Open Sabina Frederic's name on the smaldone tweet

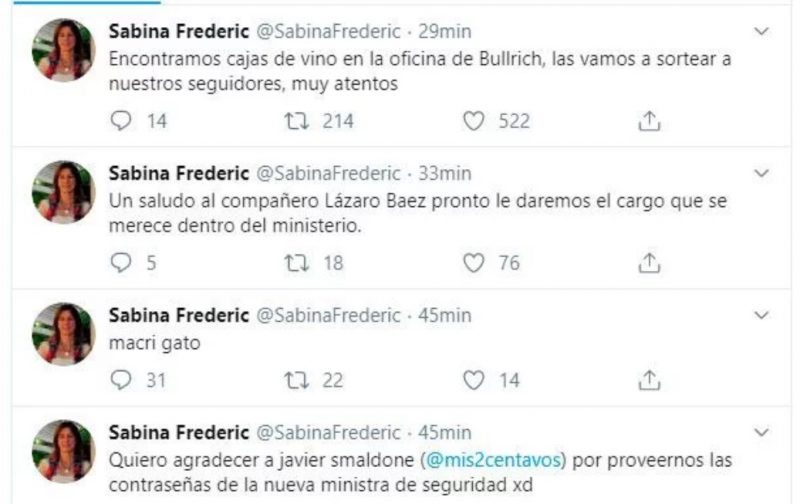click(178, 433)
